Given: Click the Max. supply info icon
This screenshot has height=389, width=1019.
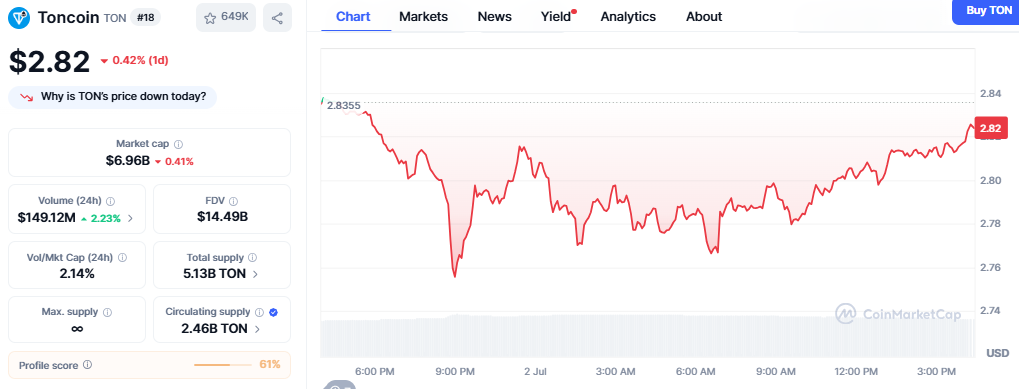Looking at the screenshot, I should tap(107, 312).
